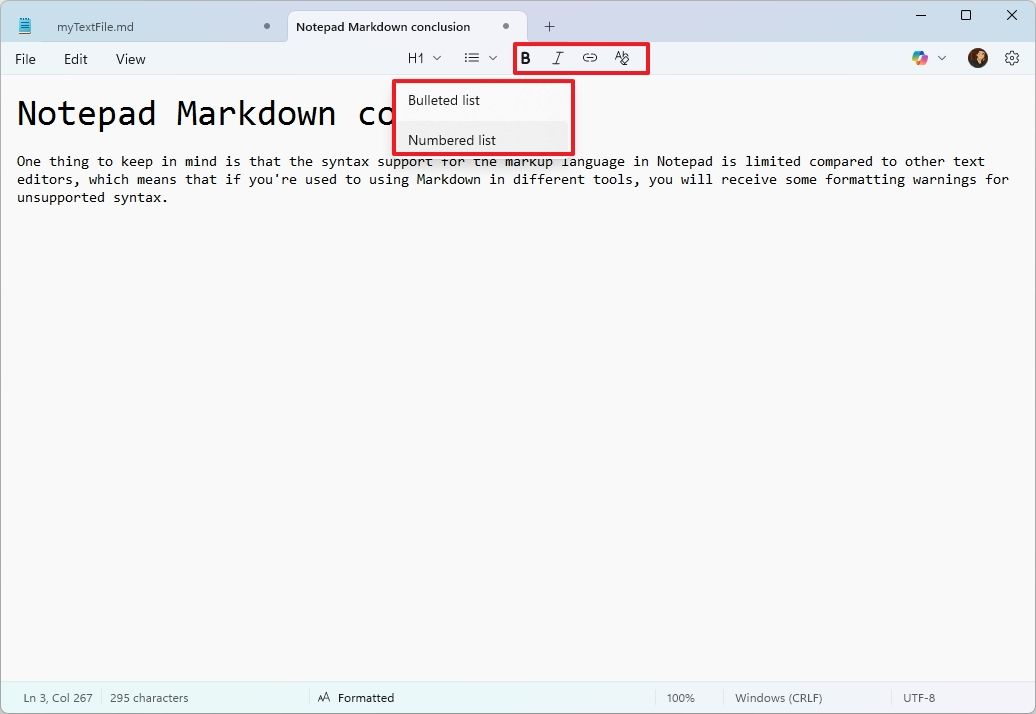Expand the Copilot dropdown arrow
Viewport: 1036px width, 714px height.
coord(941,58)
